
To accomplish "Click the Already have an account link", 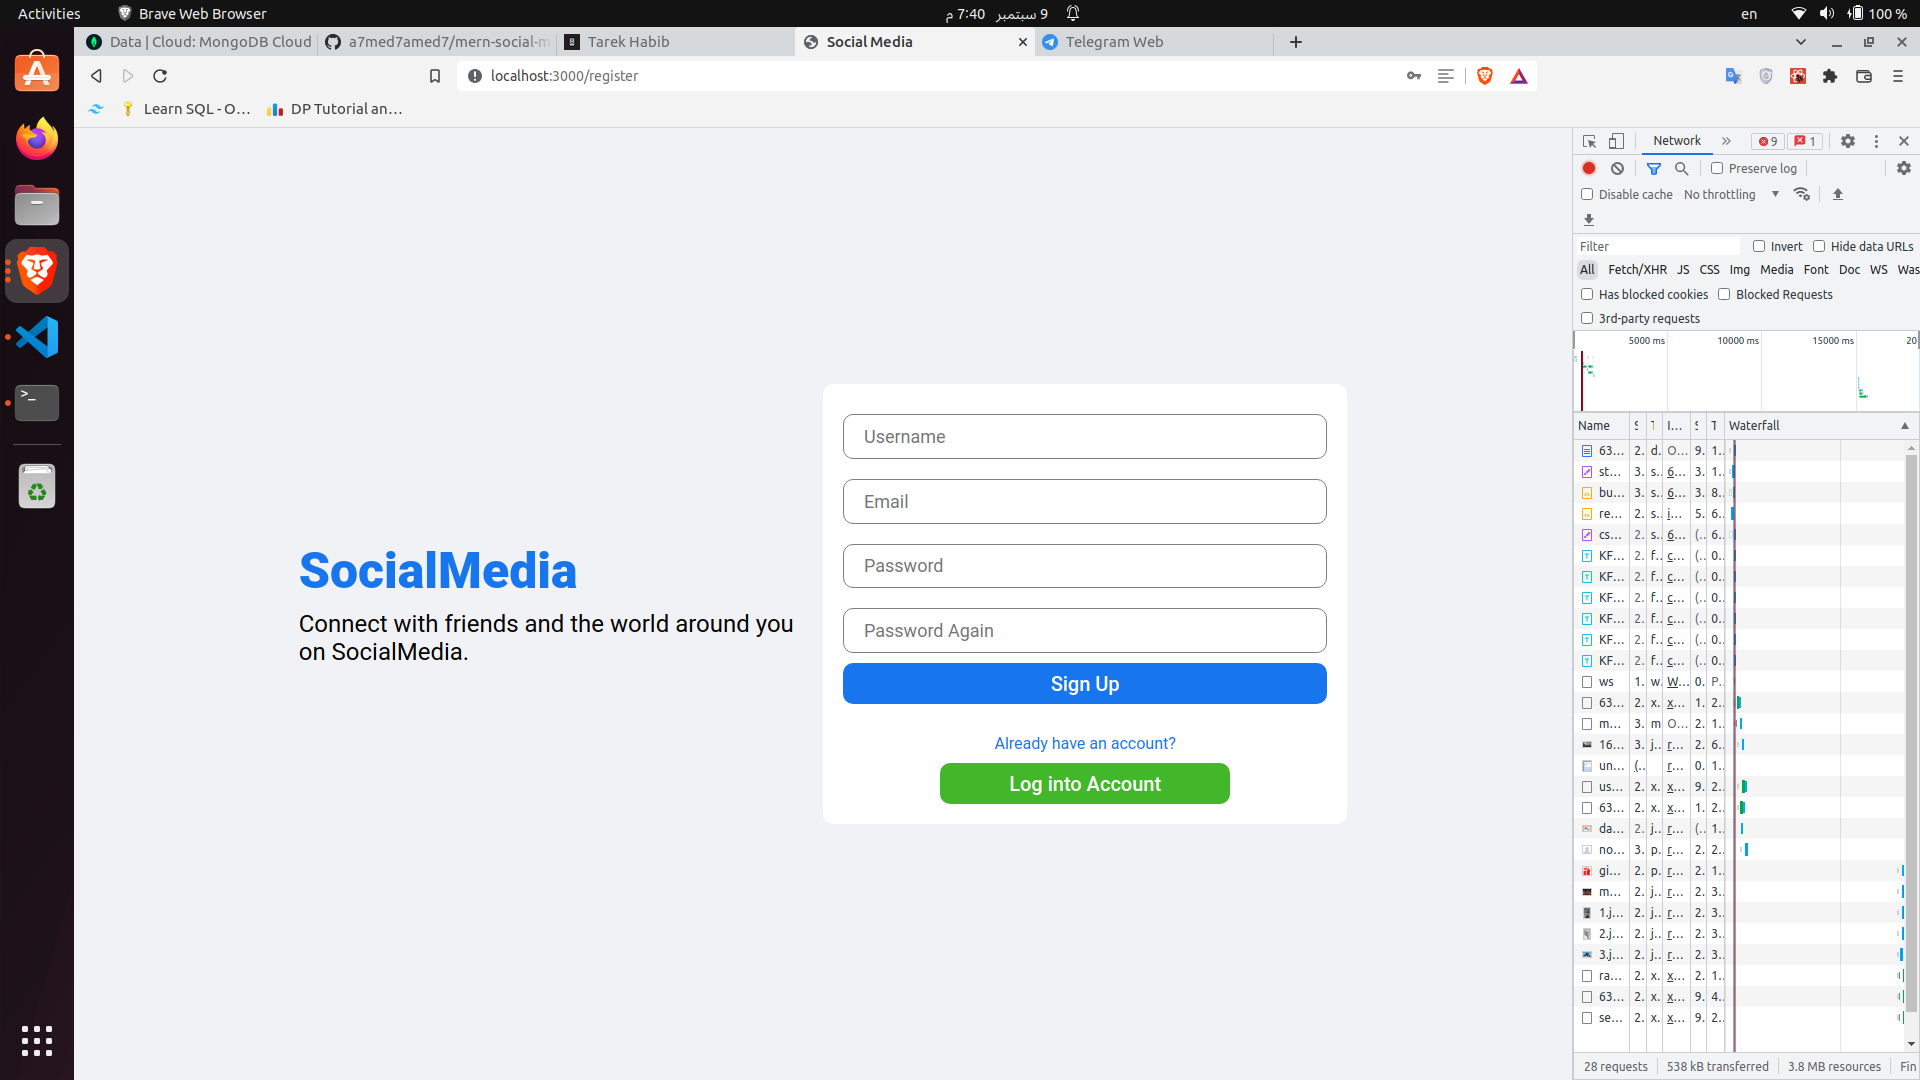I will click(1084, 742).
